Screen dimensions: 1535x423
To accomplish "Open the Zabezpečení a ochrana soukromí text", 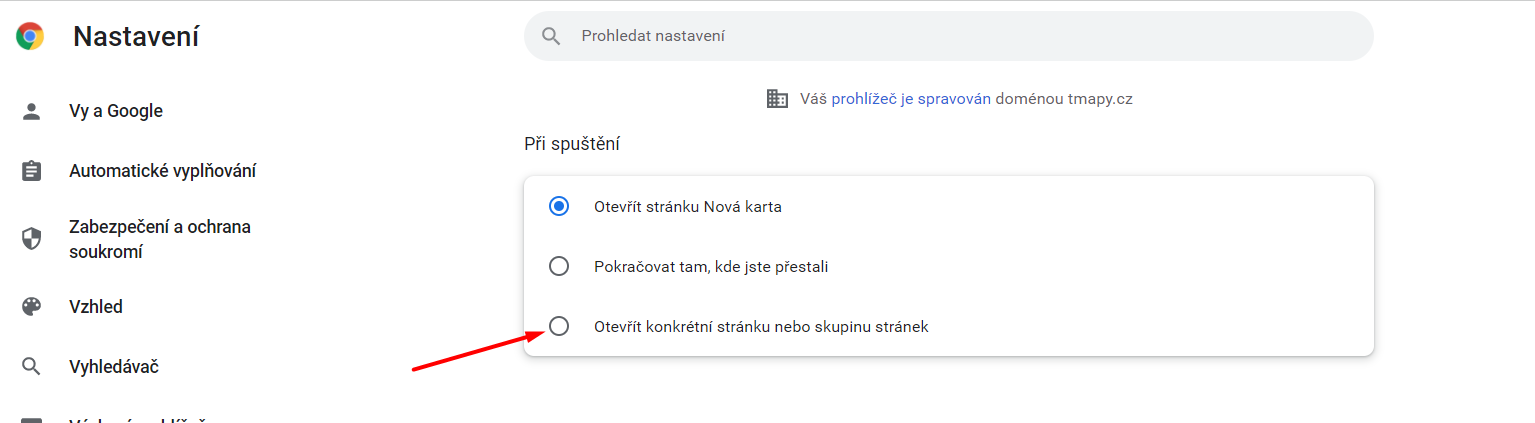I will (x=160, y=239).
